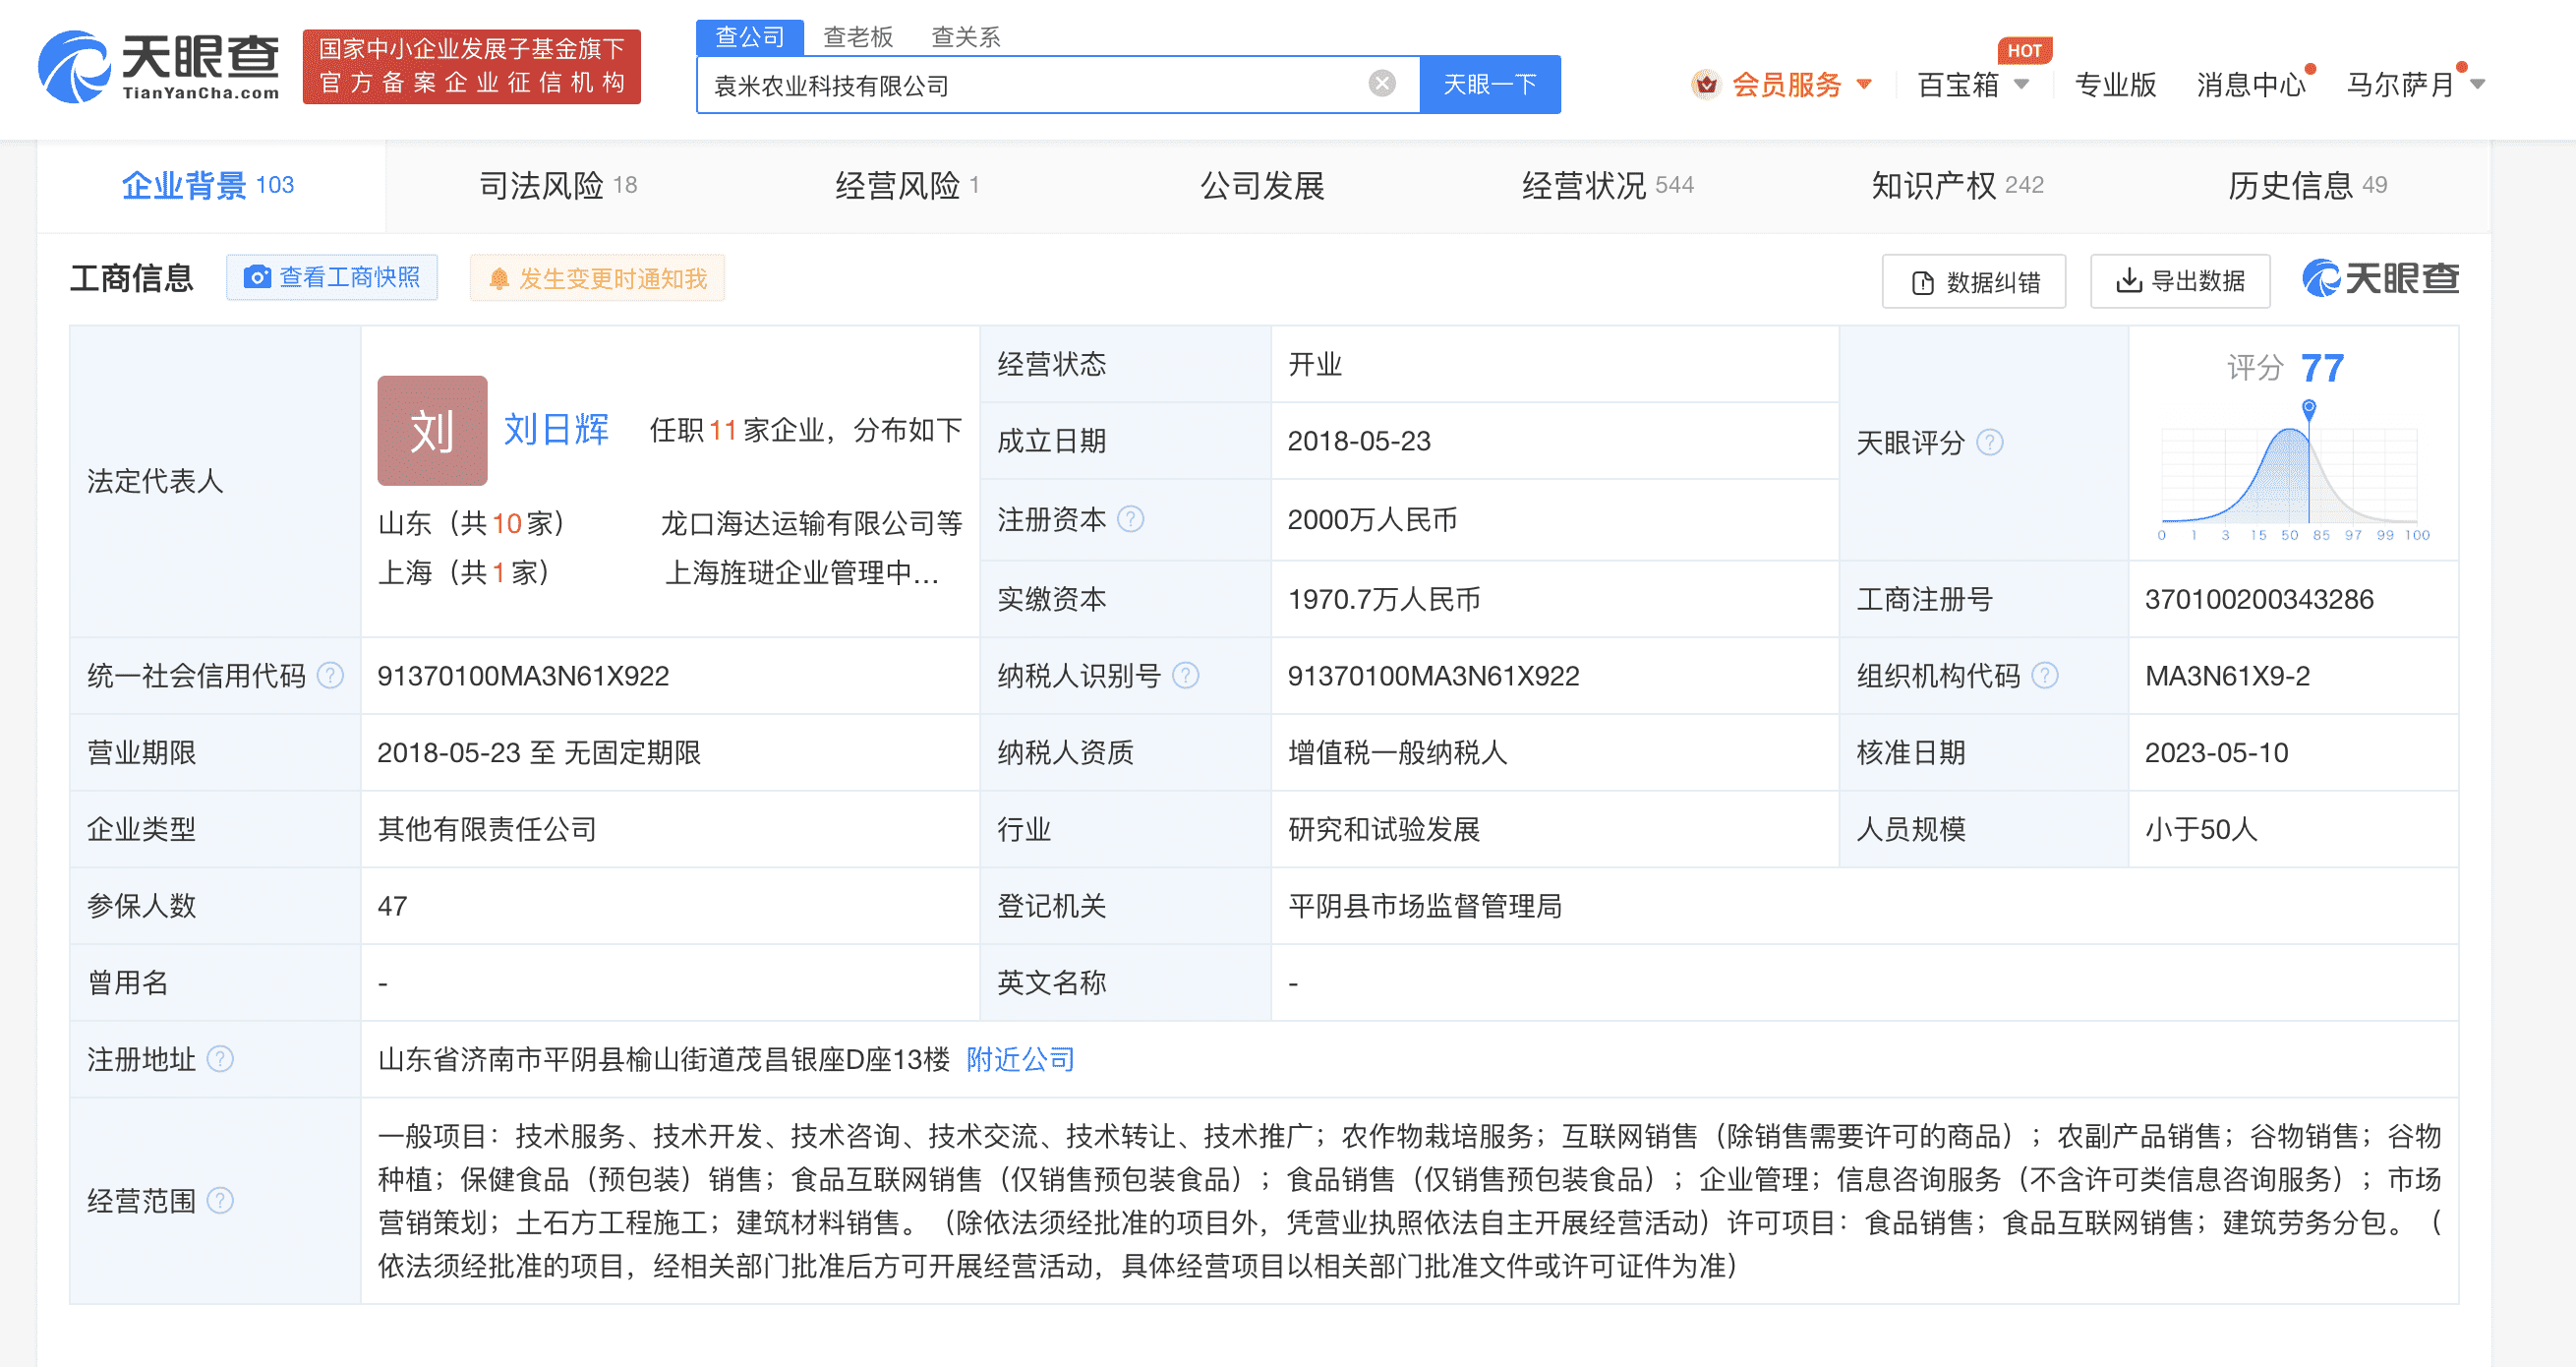Clear the search box with the X icon
The image size is (2576, 1367).
(x=1382, y=84)
